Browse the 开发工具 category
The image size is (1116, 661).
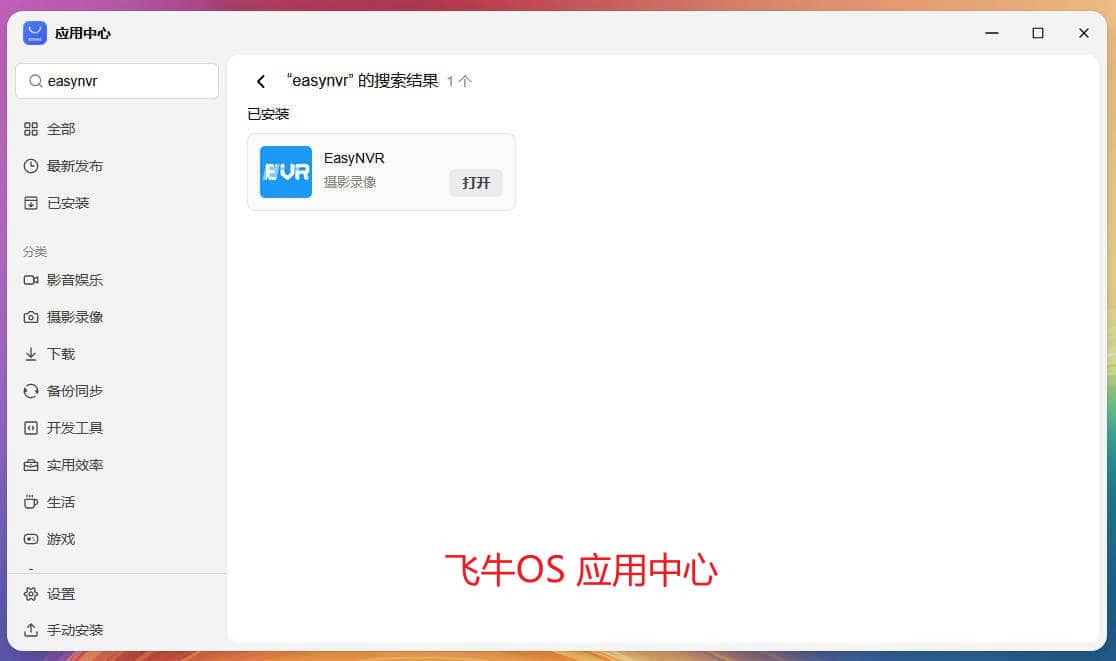[75, 428]
